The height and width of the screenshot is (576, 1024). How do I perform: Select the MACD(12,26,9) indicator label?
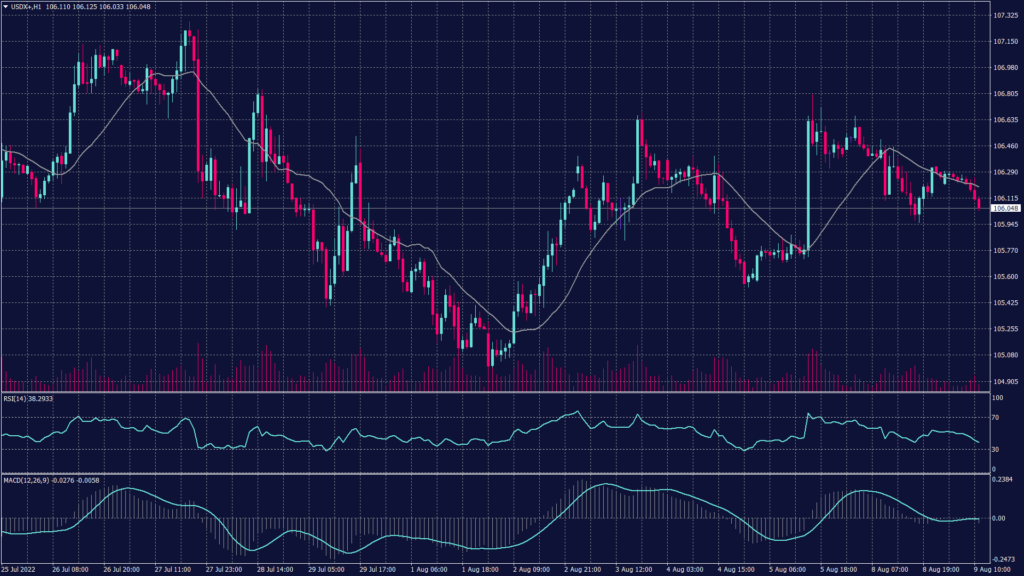[x=24, y=479]
